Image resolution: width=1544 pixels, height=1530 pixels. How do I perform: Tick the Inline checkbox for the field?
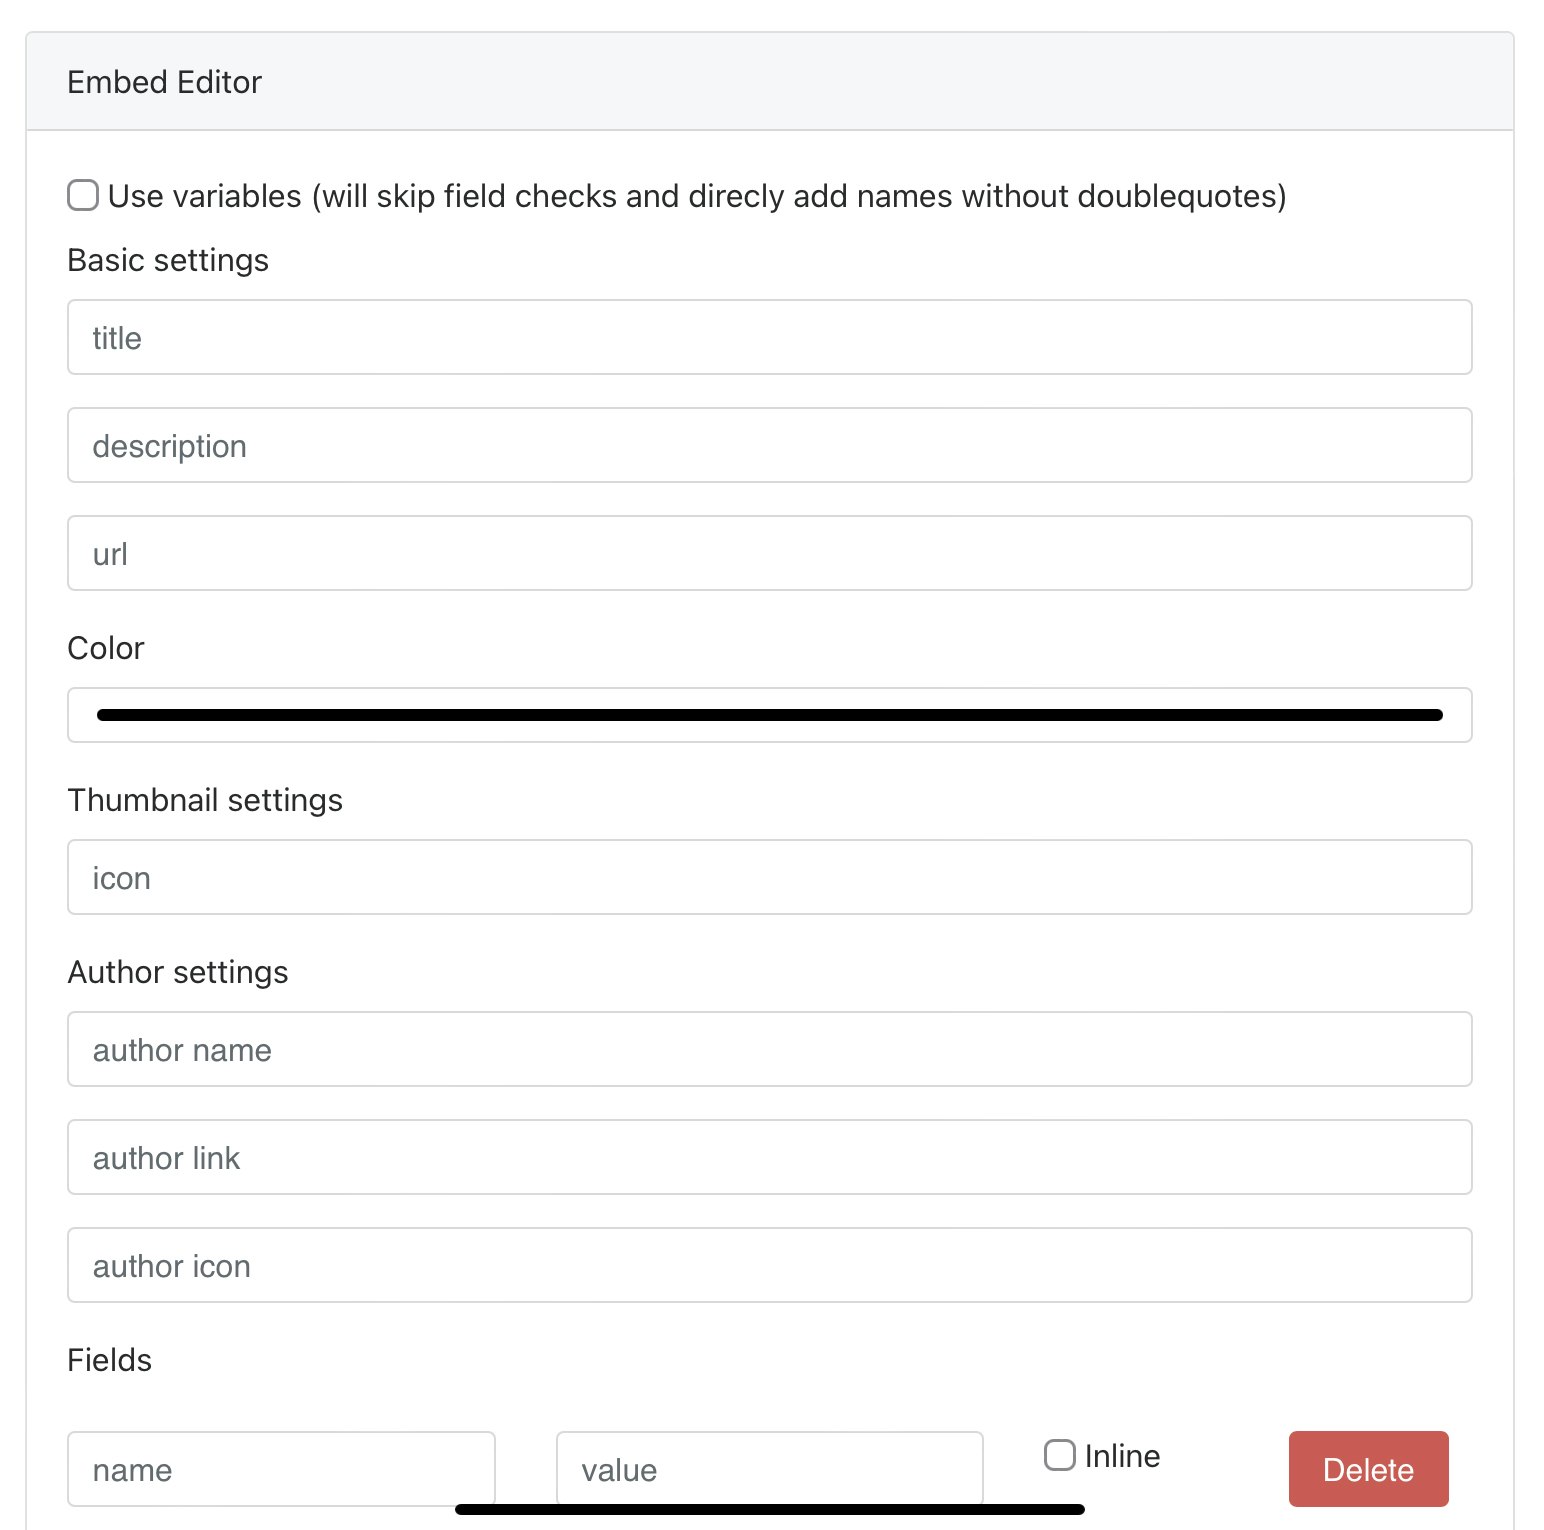1059,1455
